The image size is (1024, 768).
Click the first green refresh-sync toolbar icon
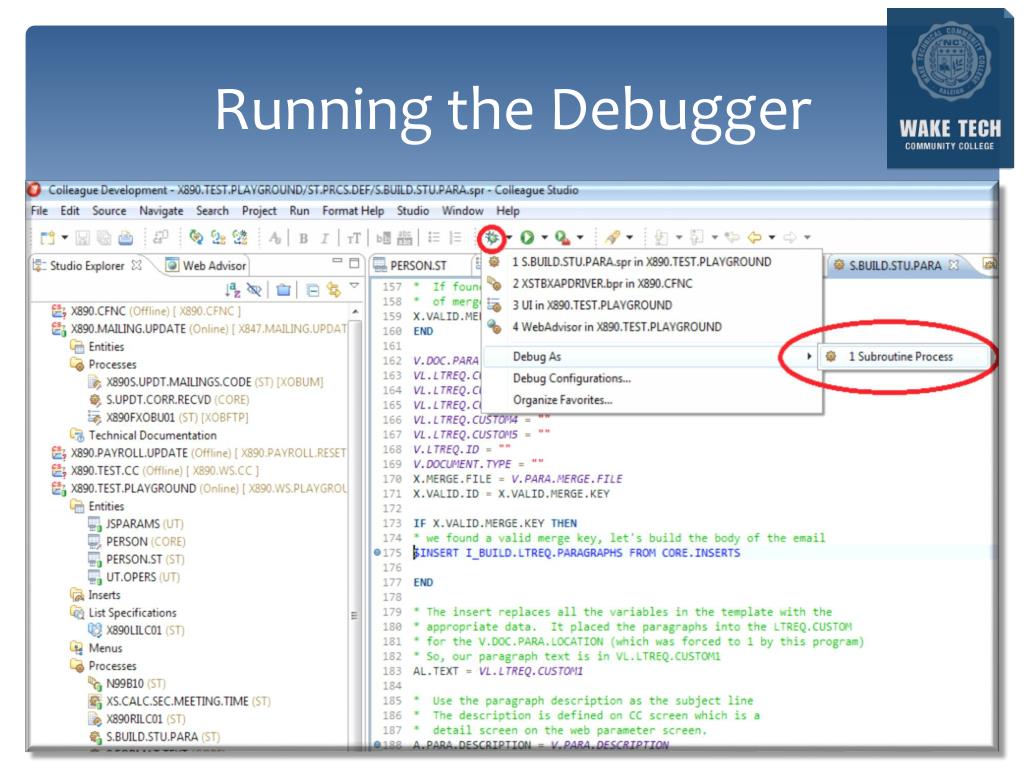tap(196, 238)
